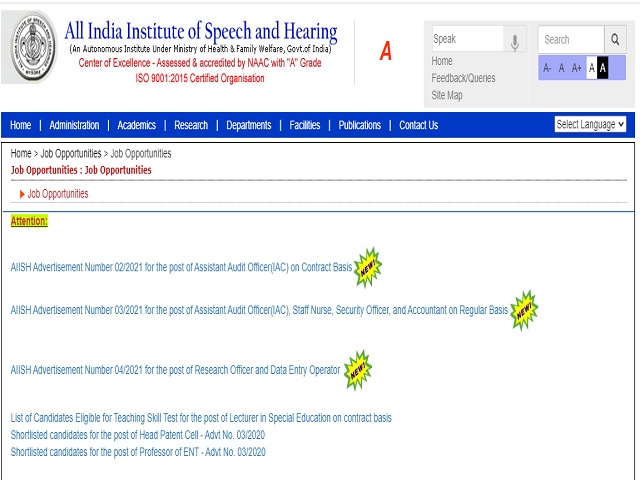Open the Select Language dropdown
Viewport: 640px width, 480px height.
590,125
